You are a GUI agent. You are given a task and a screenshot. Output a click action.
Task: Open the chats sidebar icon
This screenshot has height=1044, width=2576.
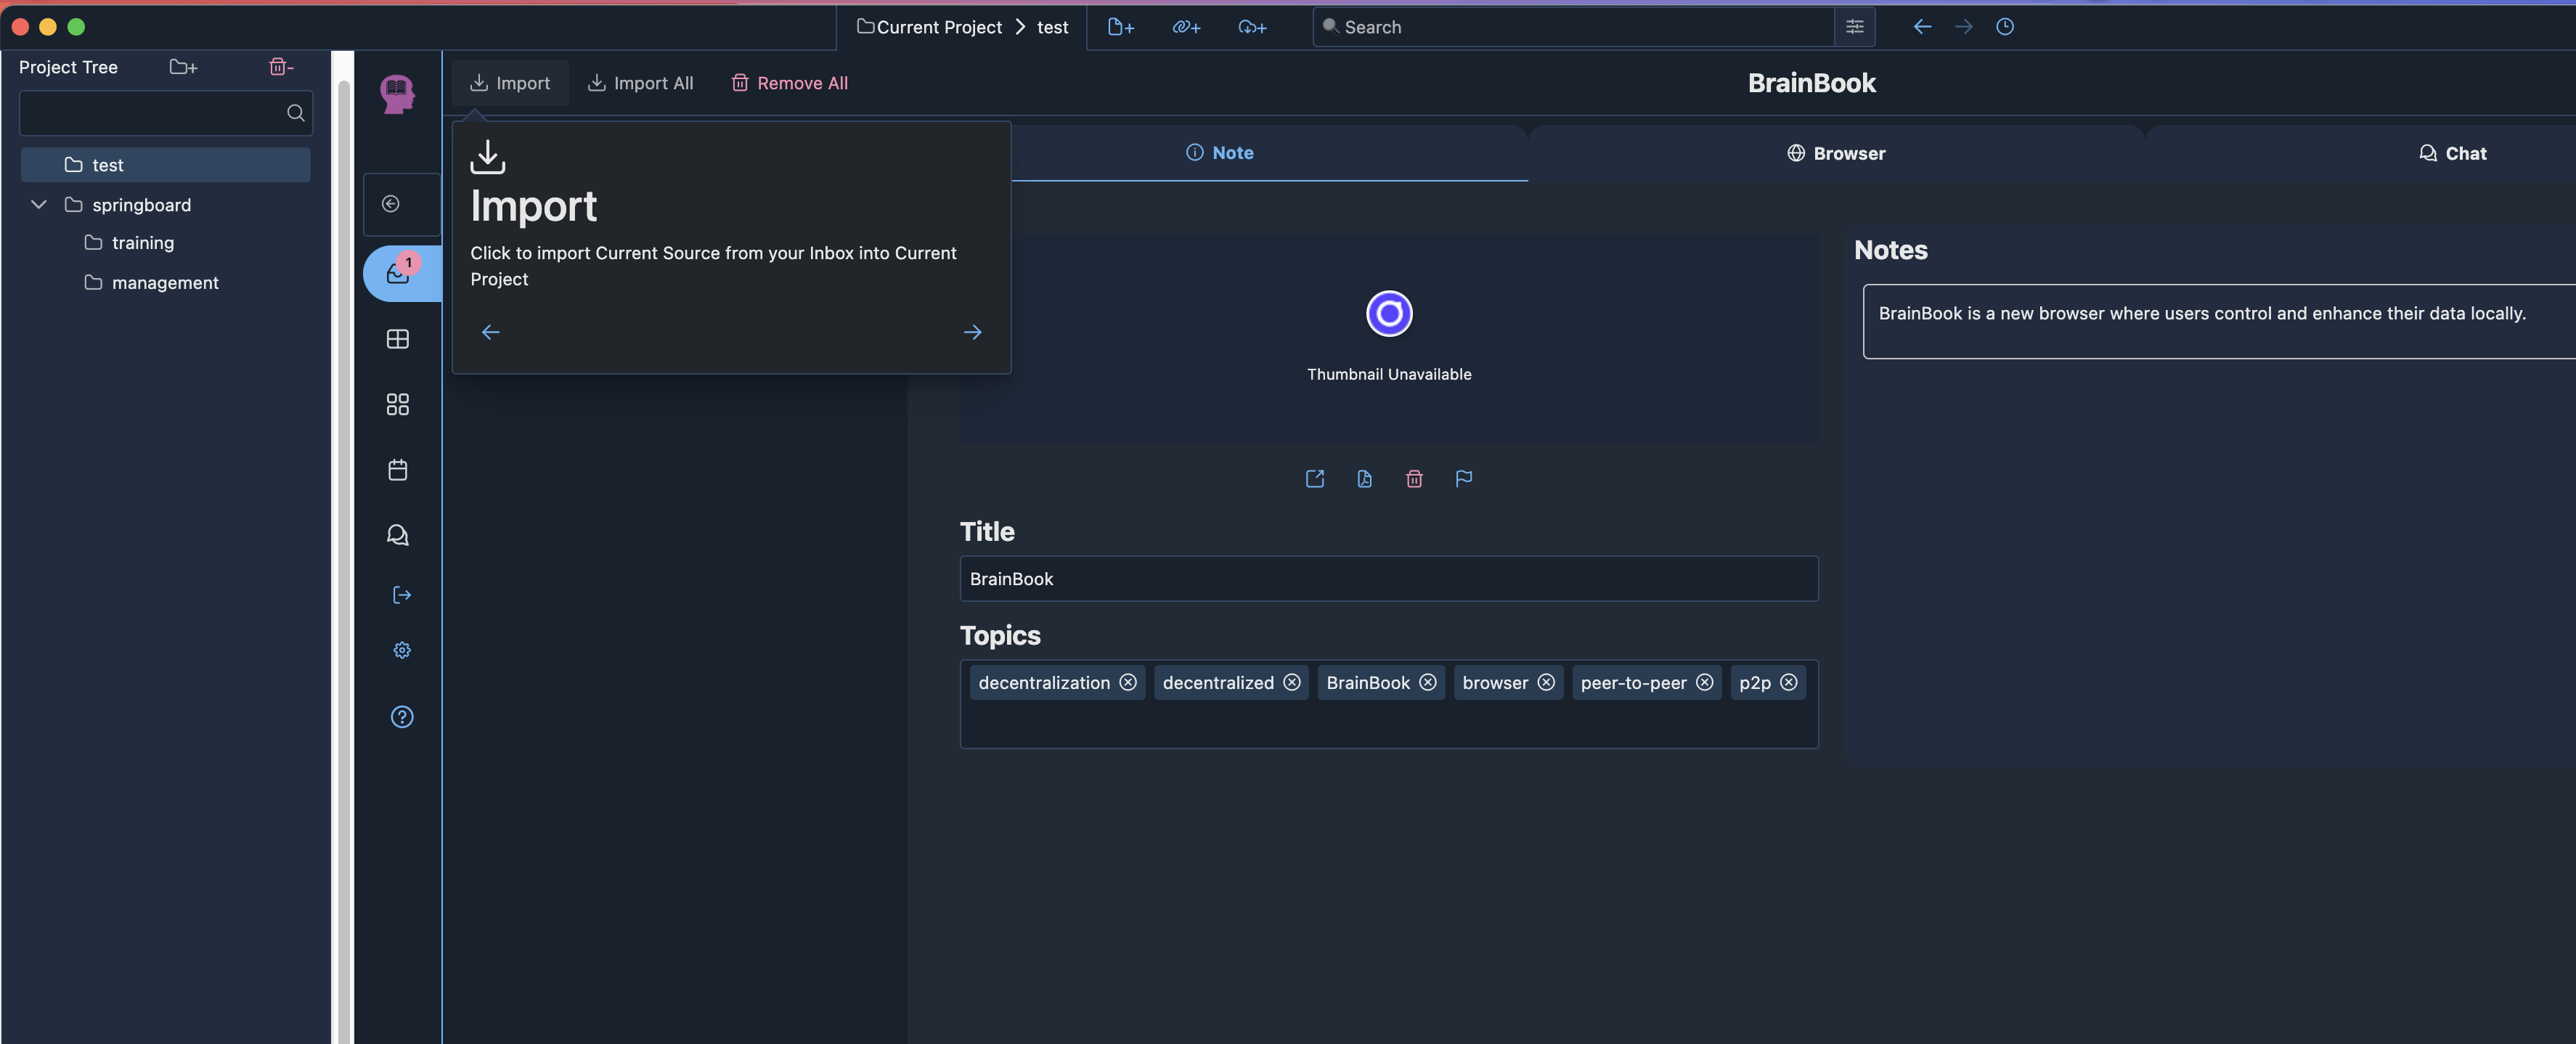(x=398, y=535)
